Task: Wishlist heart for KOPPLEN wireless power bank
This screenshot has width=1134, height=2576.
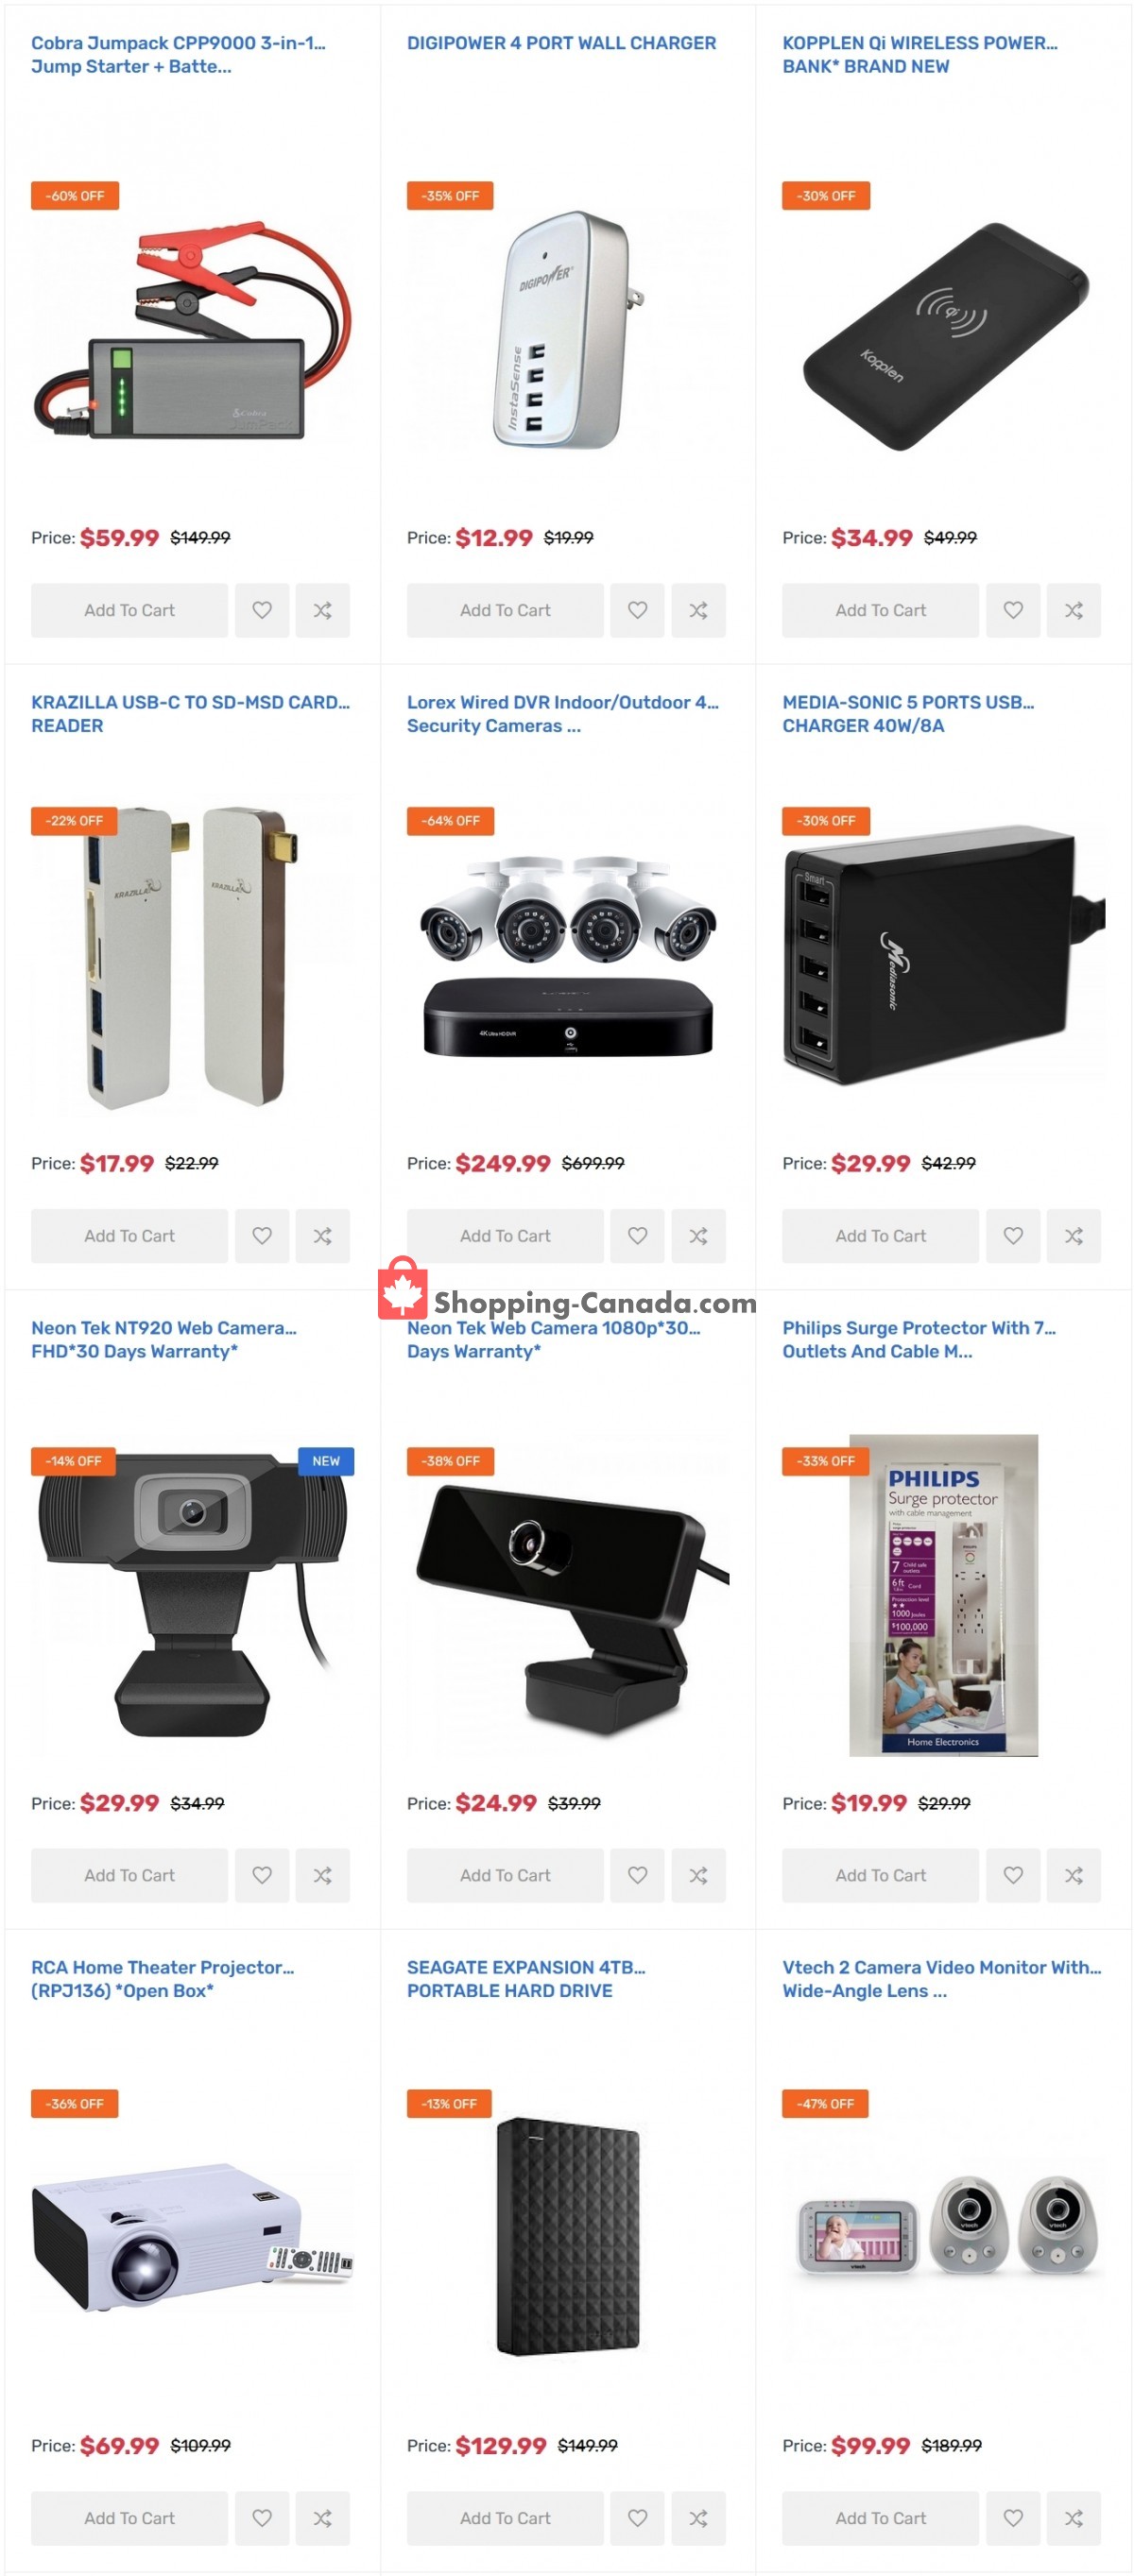Action: 1013,610
